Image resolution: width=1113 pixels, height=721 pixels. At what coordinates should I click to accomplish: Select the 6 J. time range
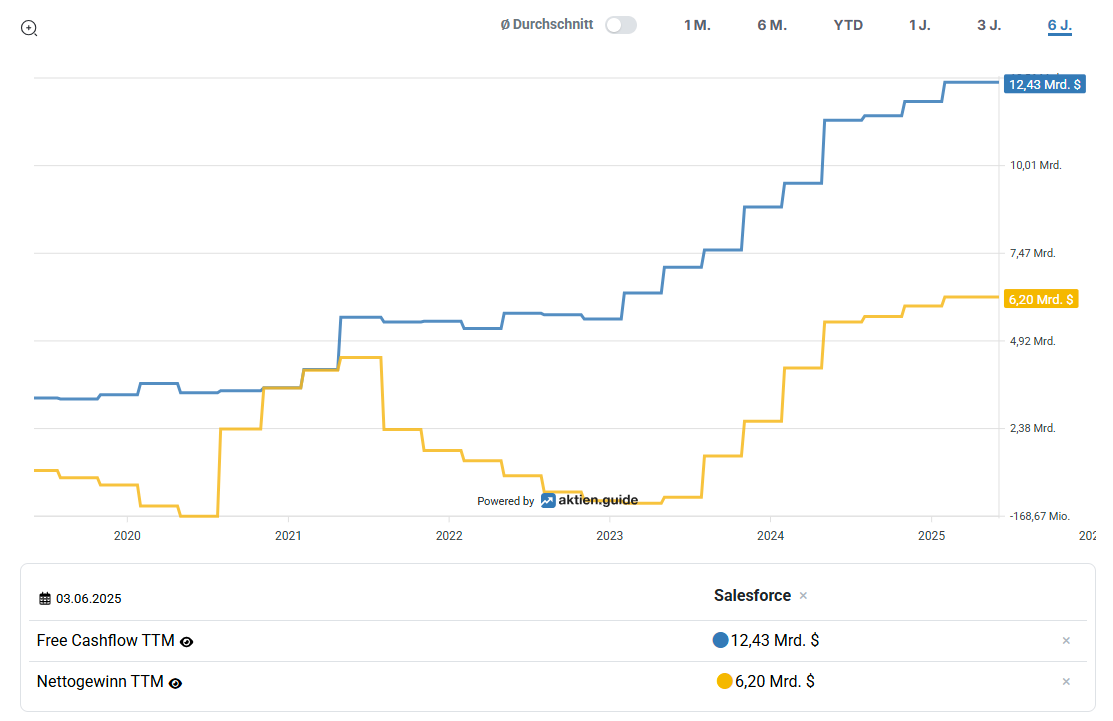coord(1059,26)
